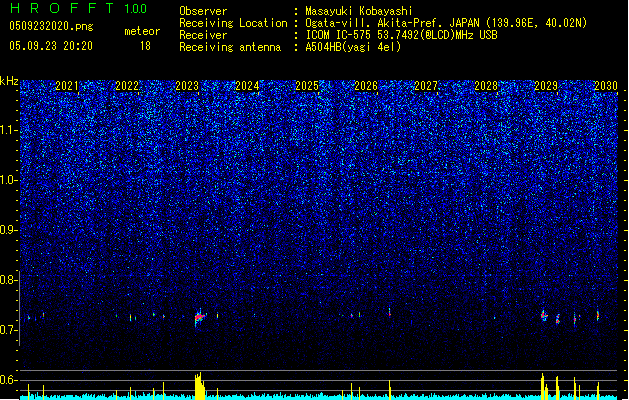The image size is (629, 400).
Task: Click the date stamp 05.09.23 20:20
Action: [51, 46]
